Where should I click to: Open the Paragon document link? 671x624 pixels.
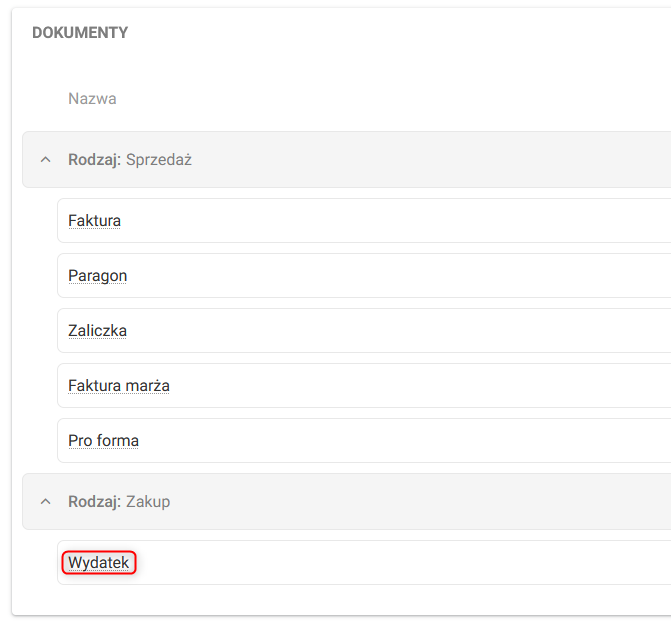tap(97, 275)
